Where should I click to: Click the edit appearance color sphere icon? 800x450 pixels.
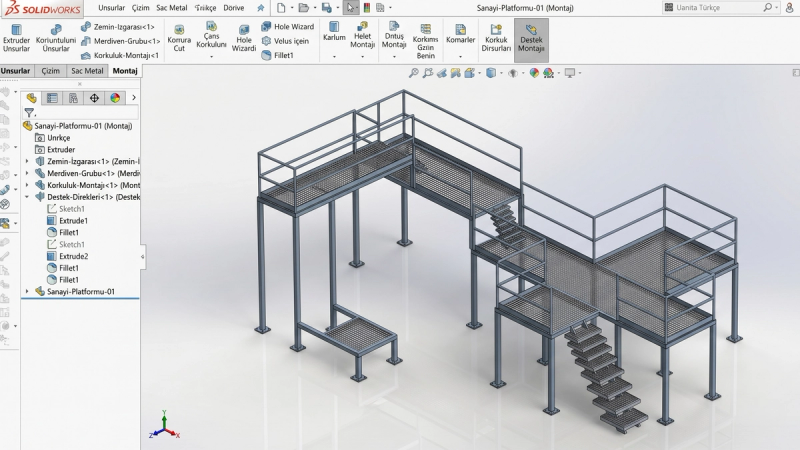[x=534, y=73]
